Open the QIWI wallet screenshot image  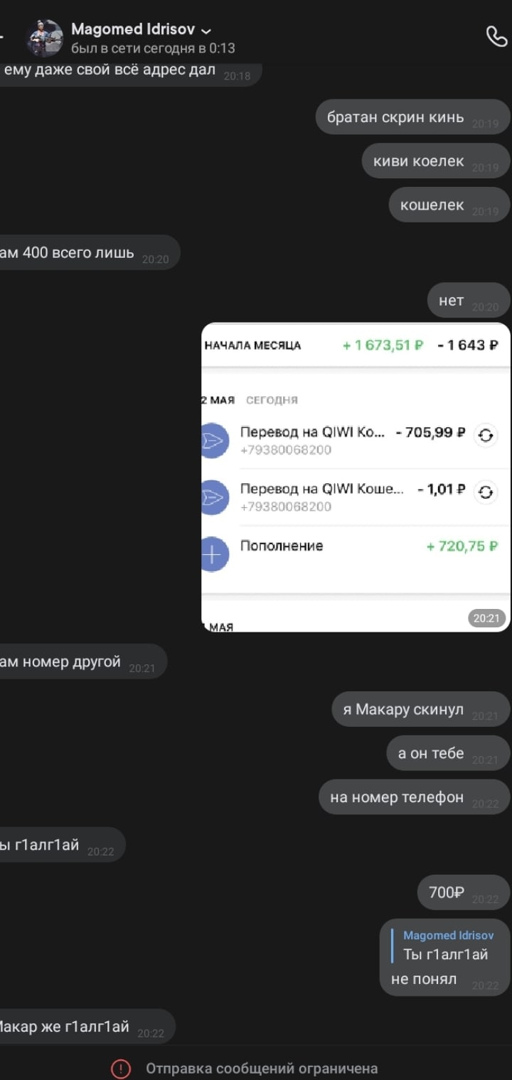[356, 477]
